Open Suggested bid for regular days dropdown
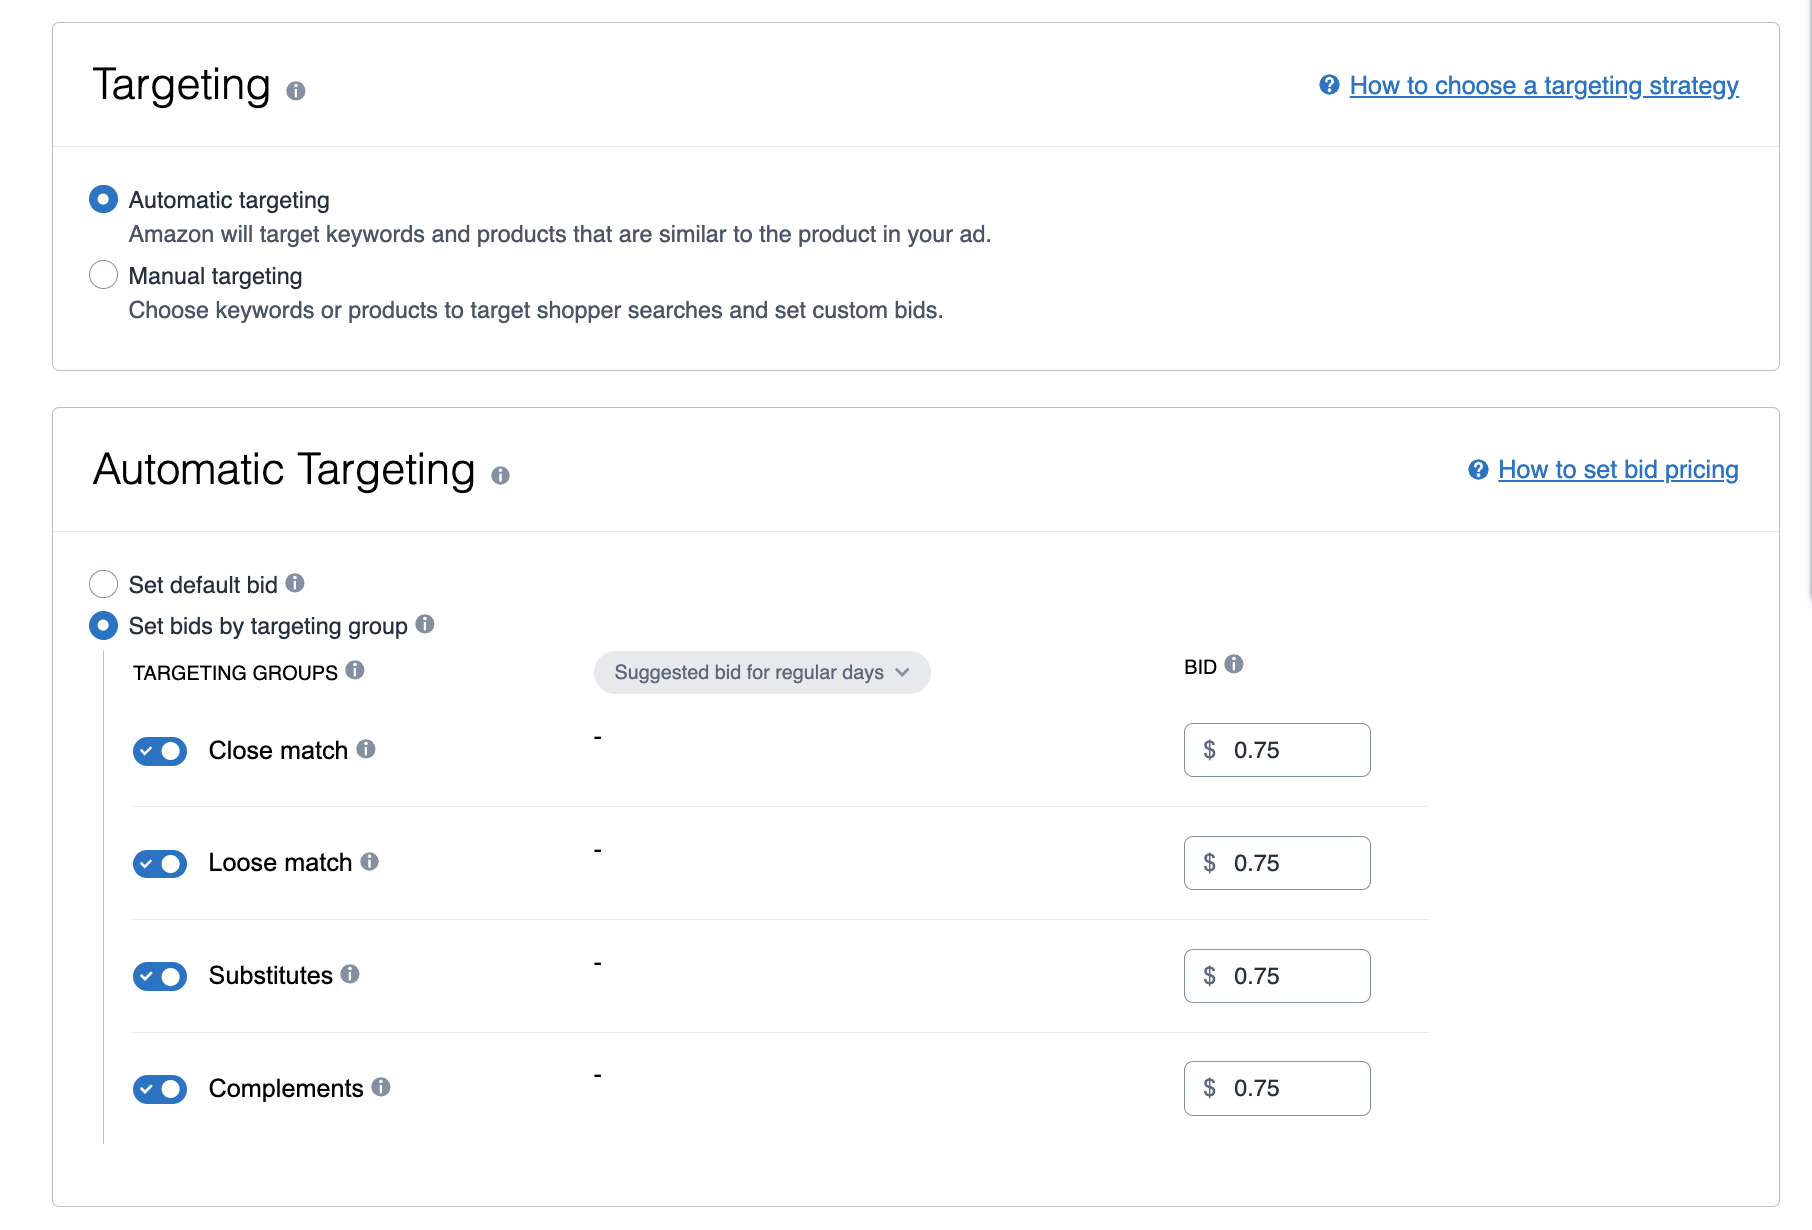 pyautogui.click(x=762, y=673)
